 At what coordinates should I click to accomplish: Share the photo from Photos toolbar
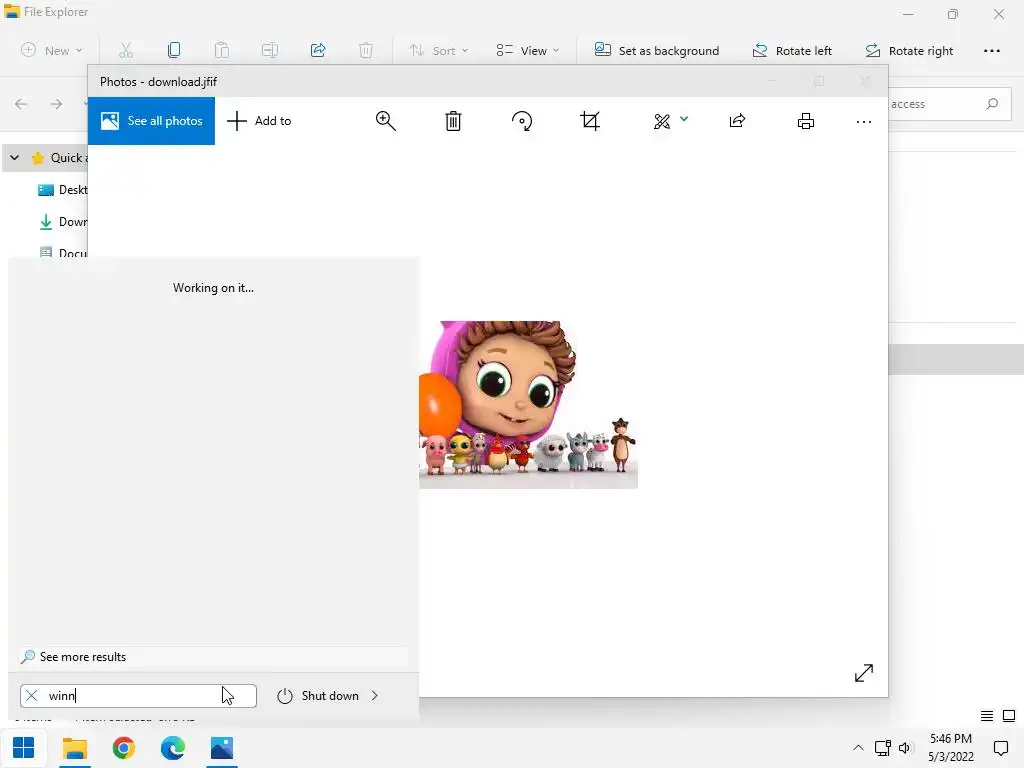click(737, 121)
